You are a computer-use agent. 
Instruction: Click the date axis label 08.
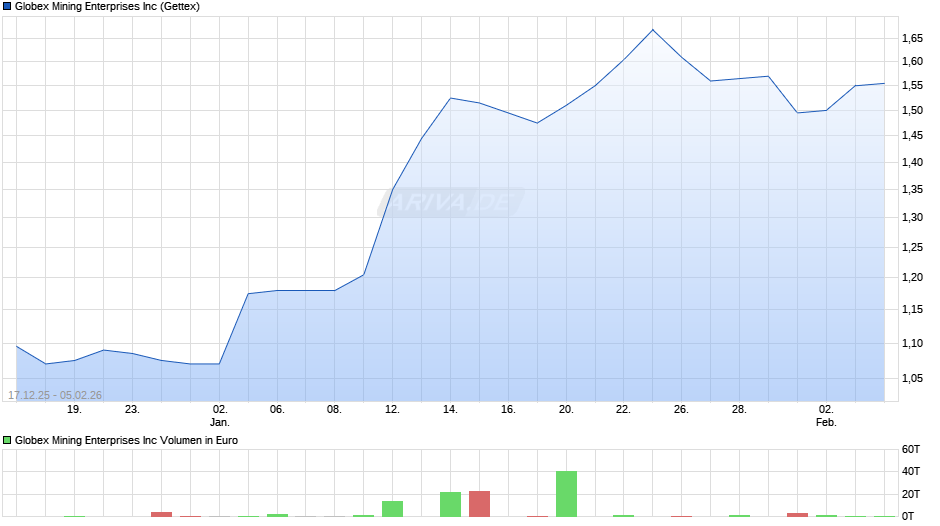(335, 410)
